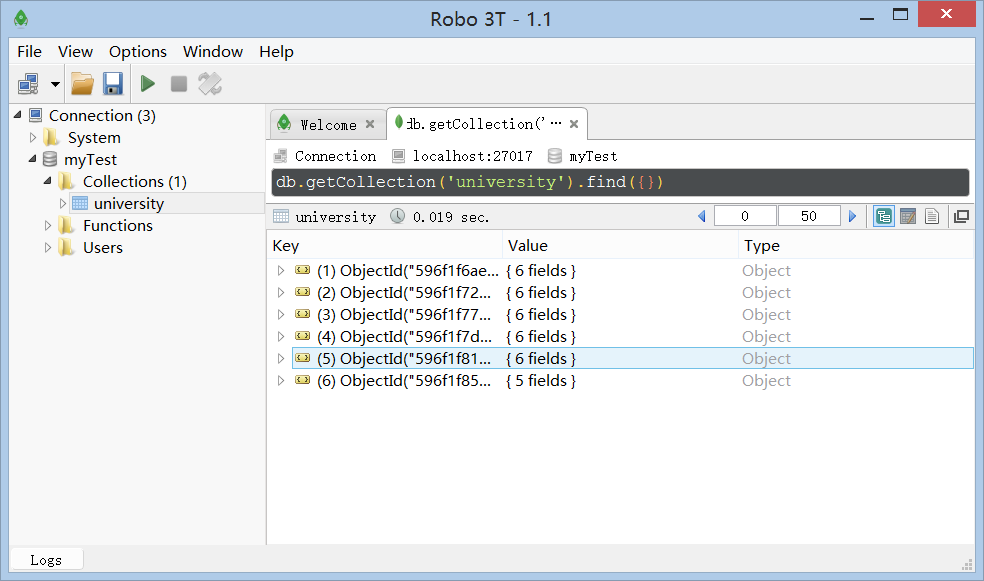Click the { 6 fields } value of row (2)
Viewport: 984px width, 581px height.
(x=541, y=292)
